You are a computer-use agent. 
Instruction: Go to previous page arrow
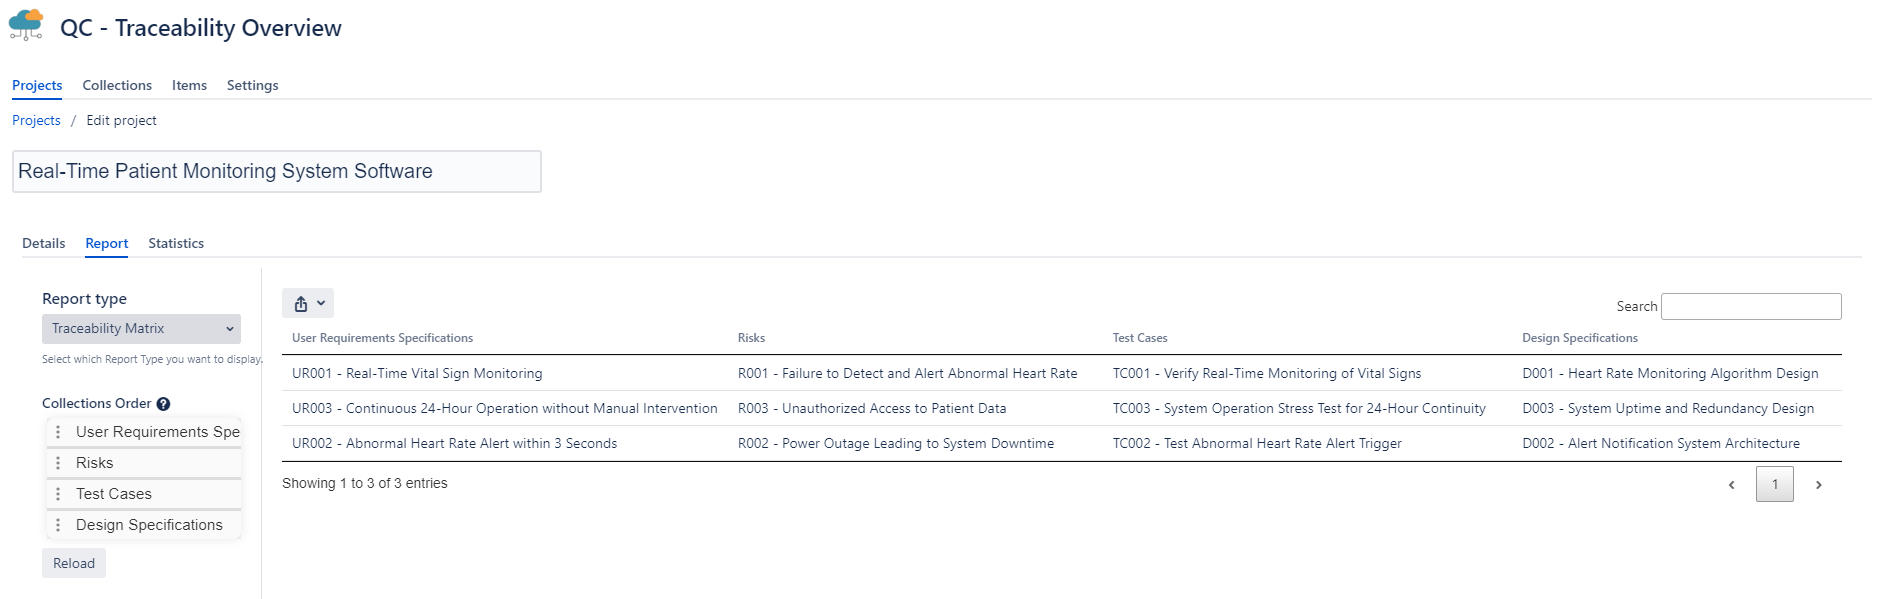point(1732,485)
